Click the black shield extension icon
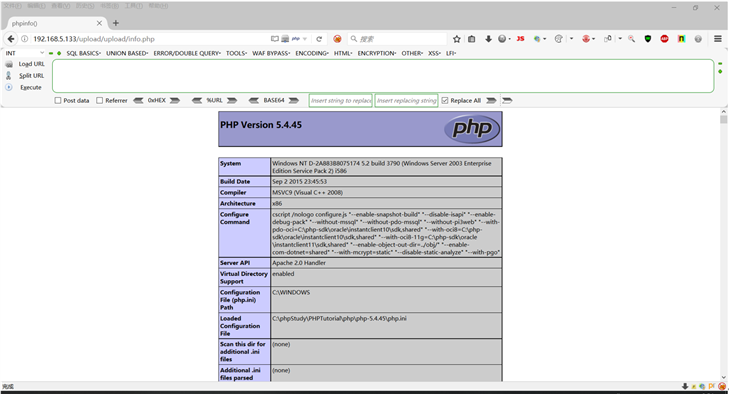This screenshot has height=394, width=729. pyautogui.click(x=648, y=39)
